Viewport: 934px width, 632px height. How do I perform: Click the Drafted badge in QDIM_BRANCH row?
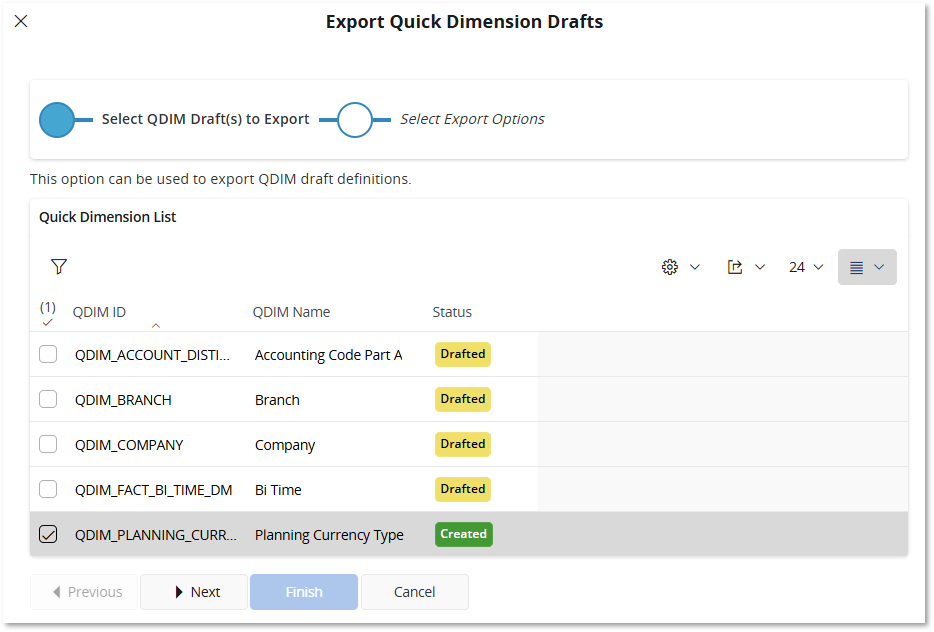(x=463, y=399)
